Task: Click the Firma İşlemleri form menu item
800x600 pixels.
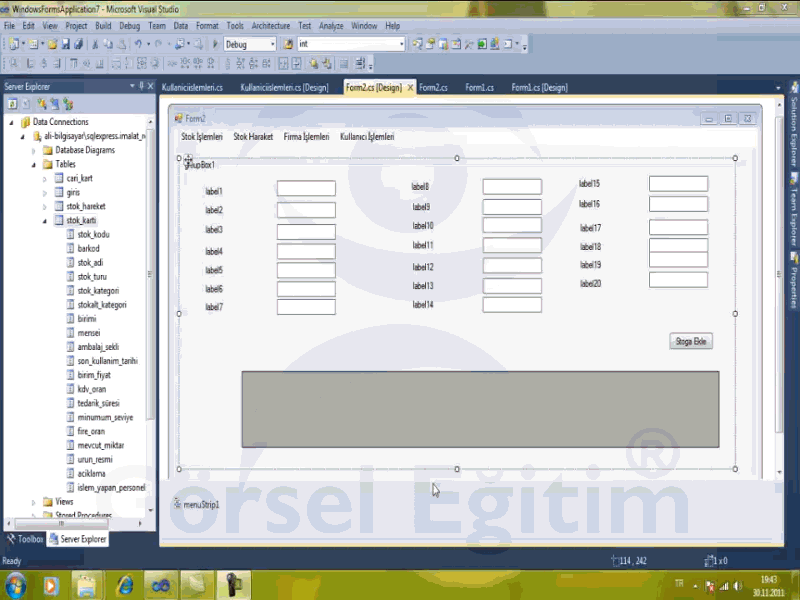Action: pyautogui.click(x=306, y=137)
